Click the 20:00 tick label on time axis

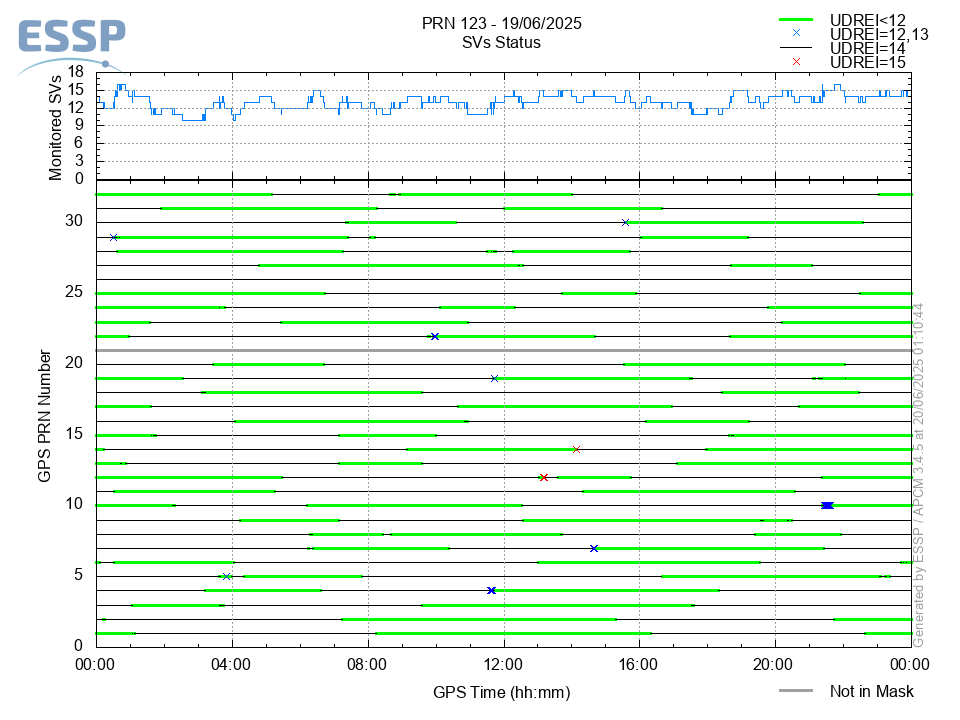775,662
